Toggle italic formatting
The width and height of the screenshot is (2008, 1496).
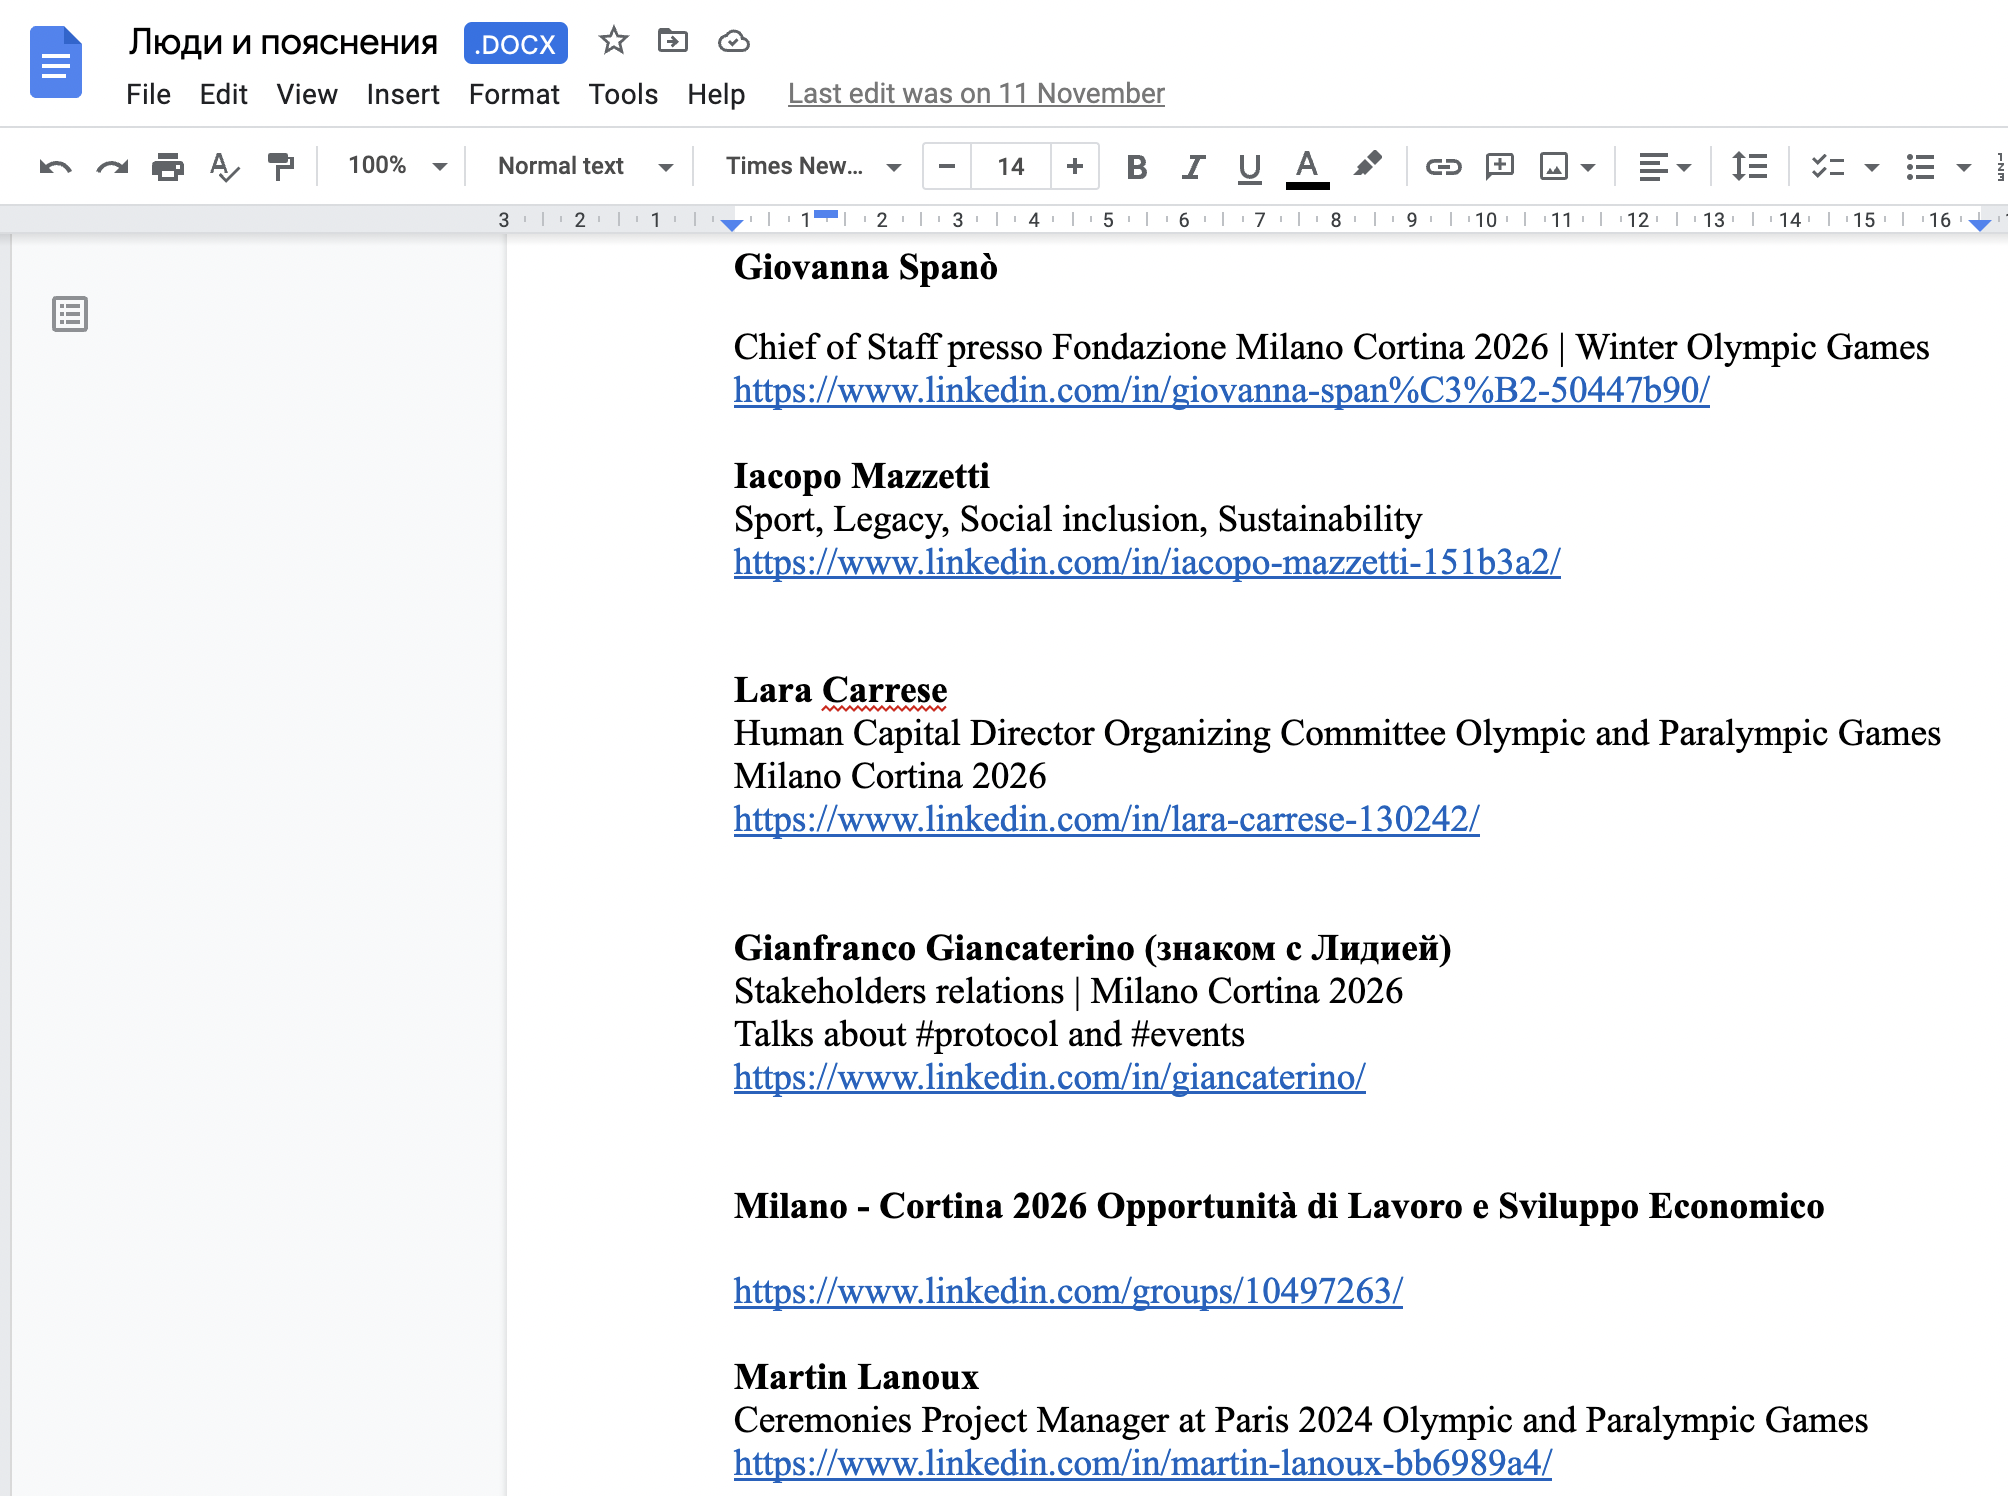tap(1192, 167)
